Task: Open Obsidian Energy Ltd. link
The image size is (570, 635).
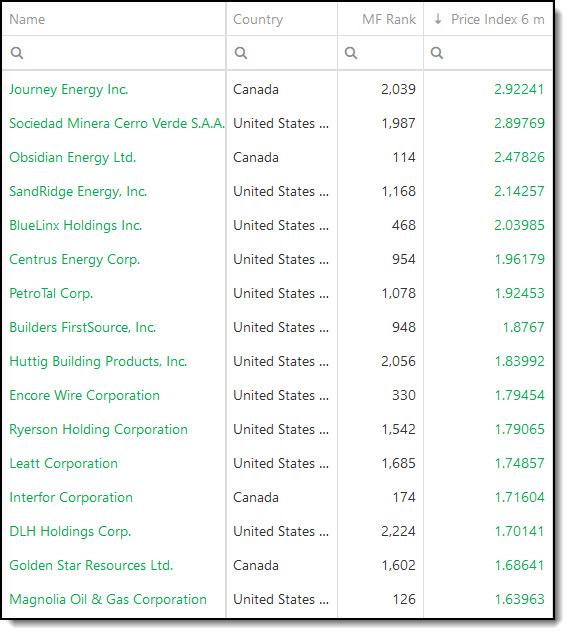Action: coord(73,158)
